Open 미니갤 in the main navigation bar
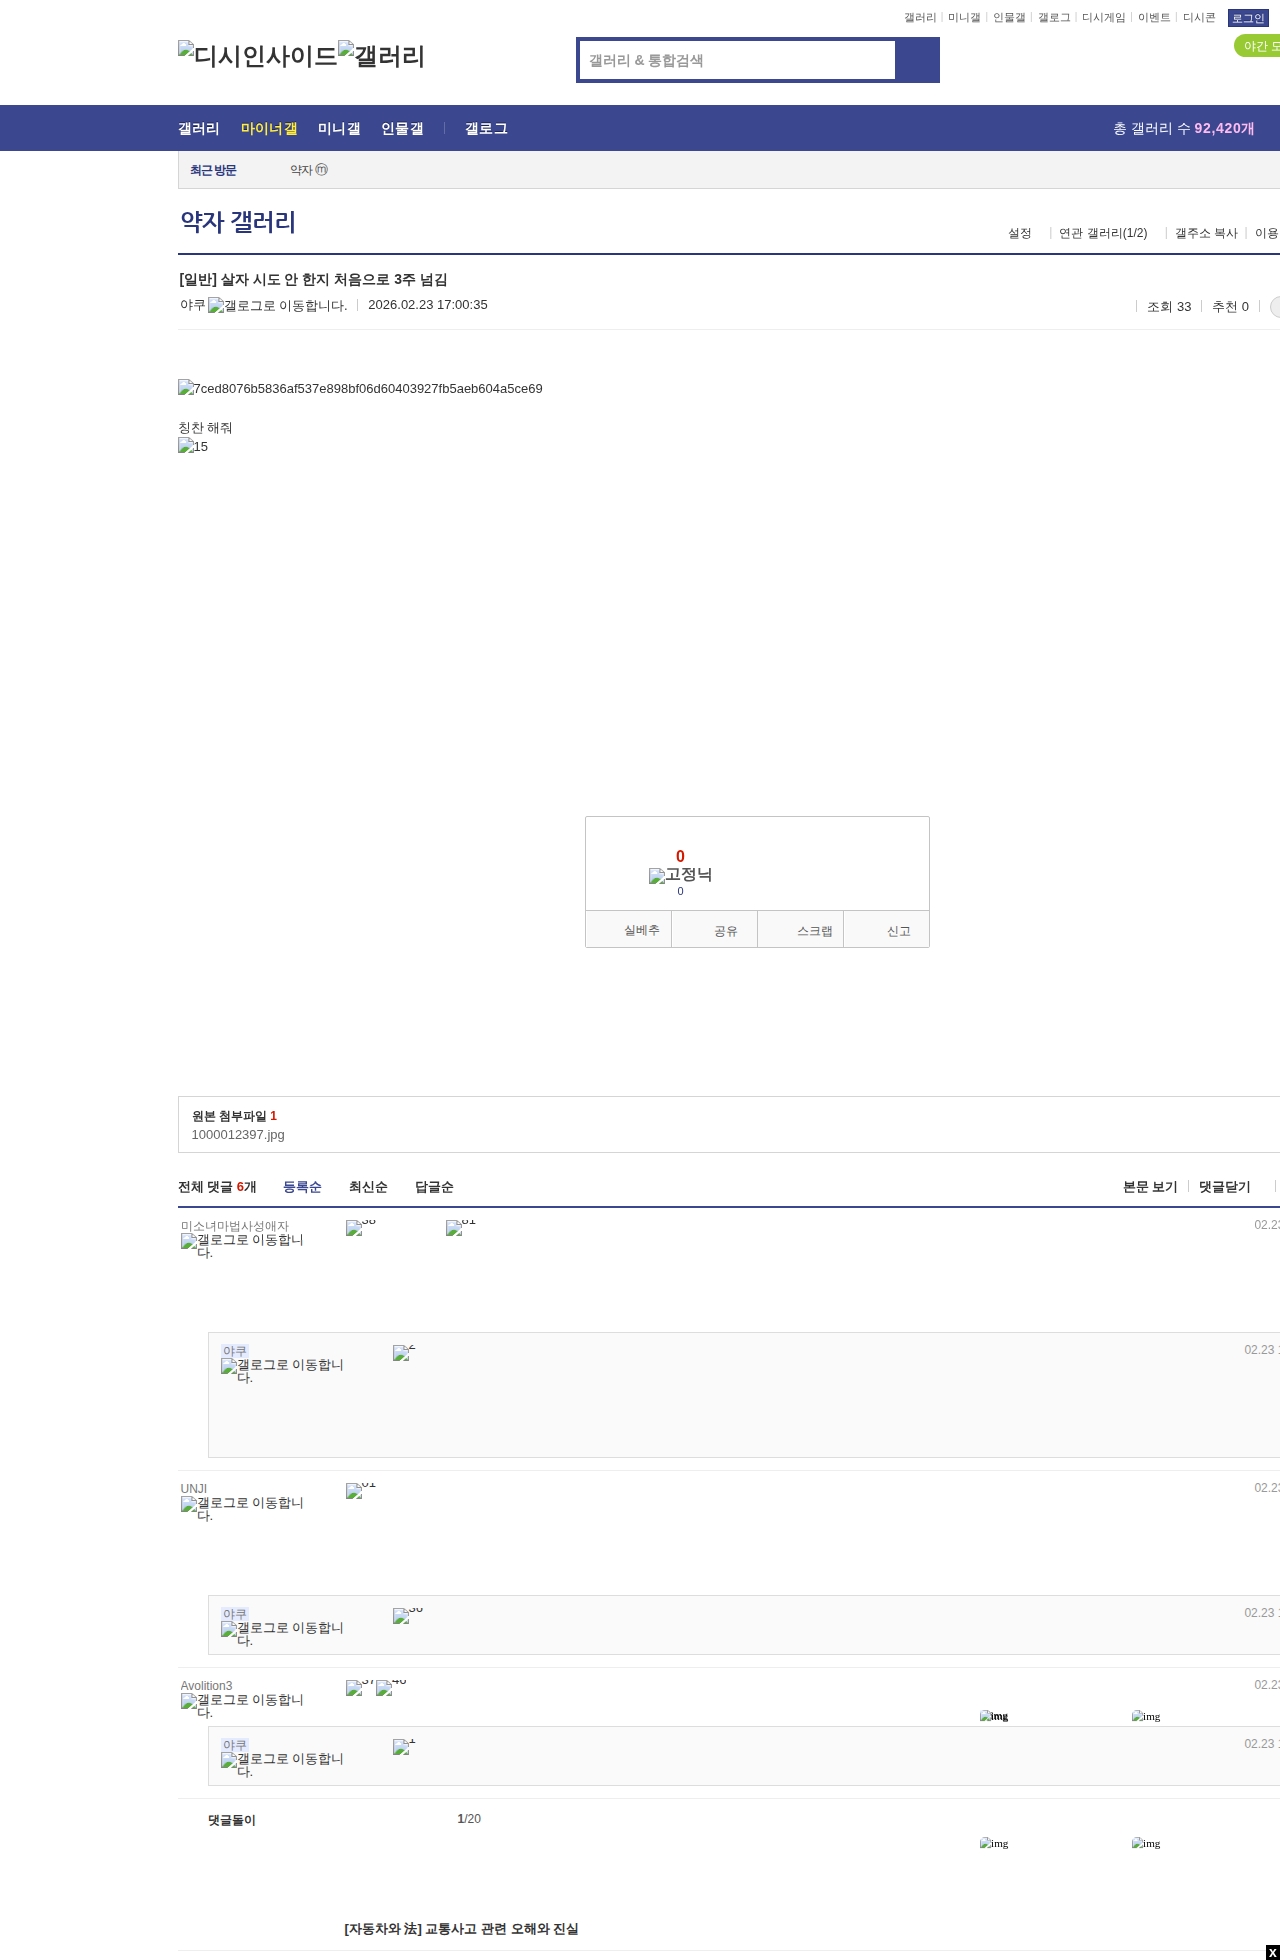The image size is (1280, 1960). (339, 128)
